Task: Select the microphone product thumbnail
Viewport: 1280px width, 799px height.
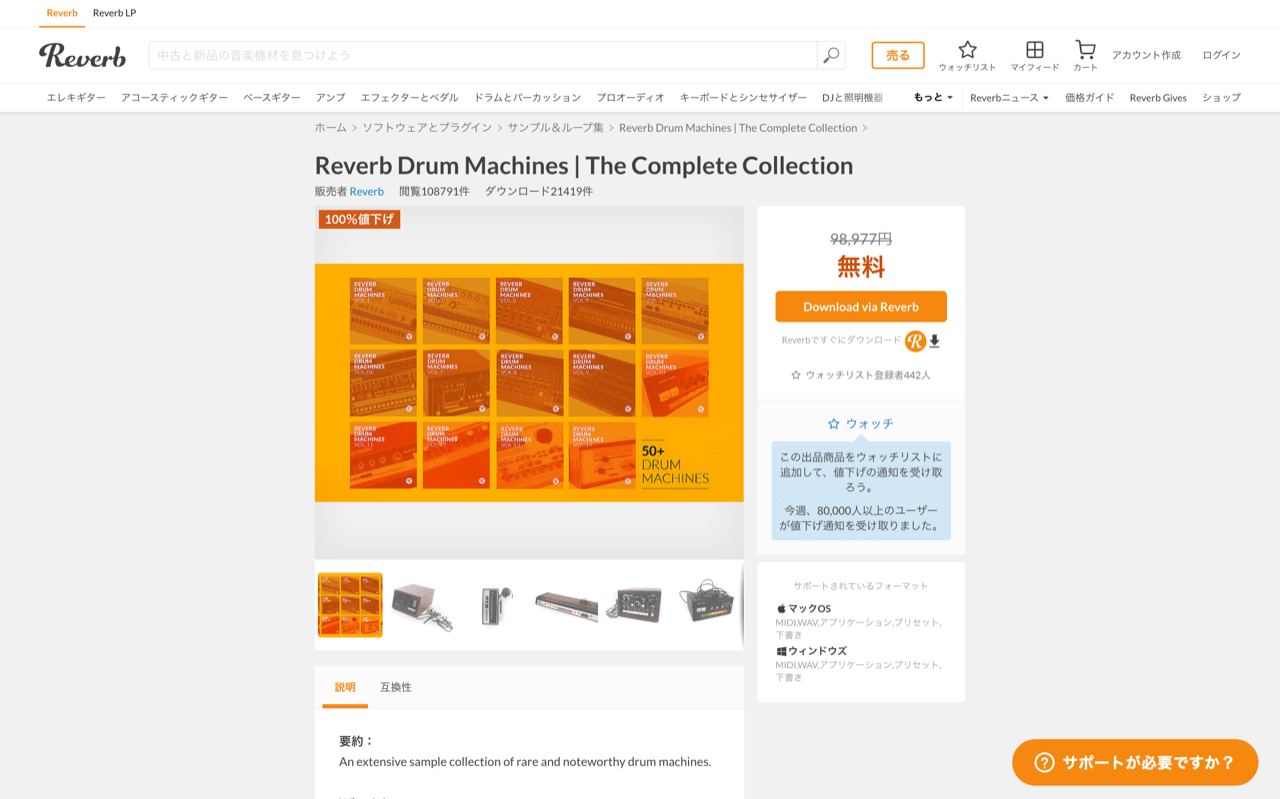Action: click(495, 604)
